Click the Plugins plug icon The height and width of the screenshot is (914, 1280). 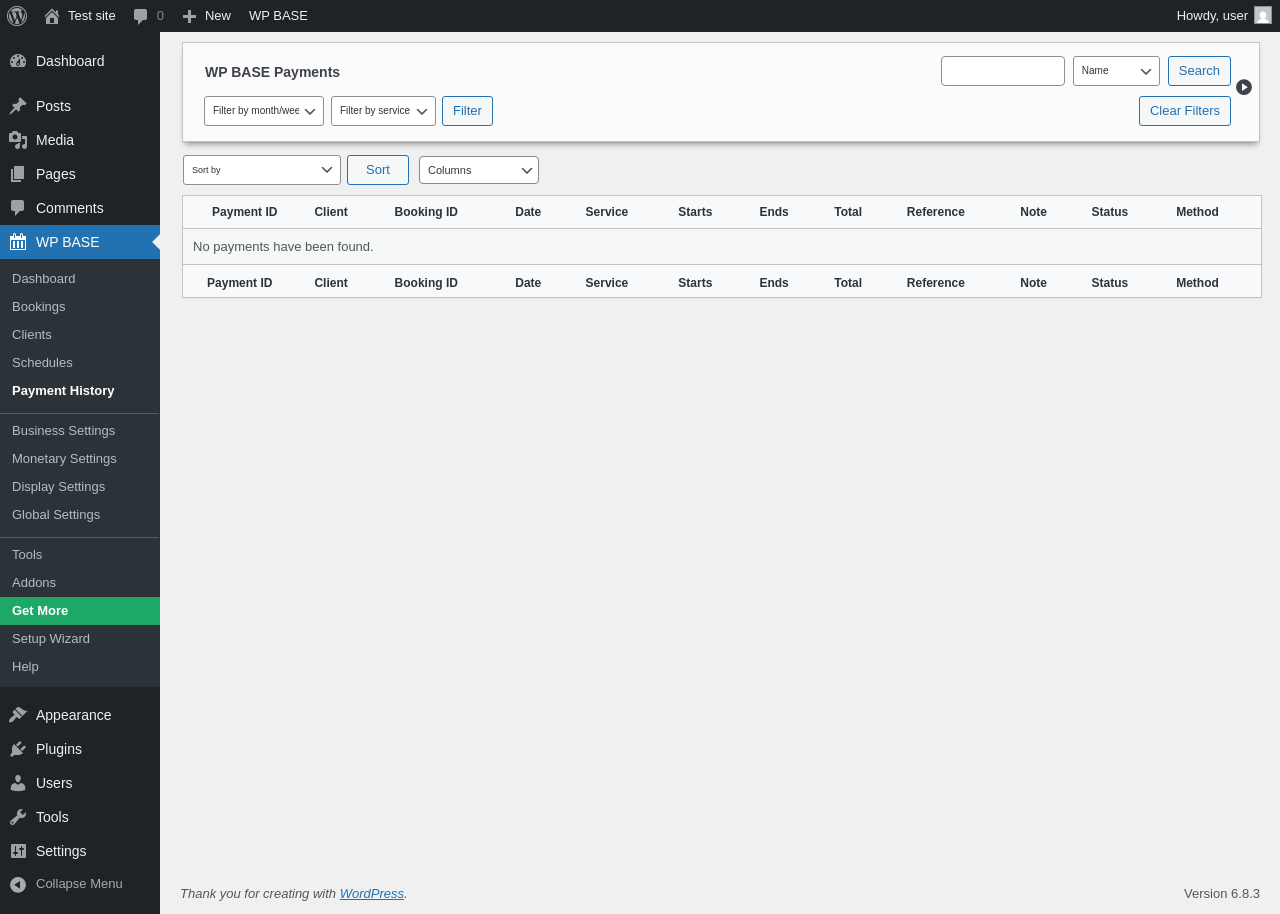[18, 749]
